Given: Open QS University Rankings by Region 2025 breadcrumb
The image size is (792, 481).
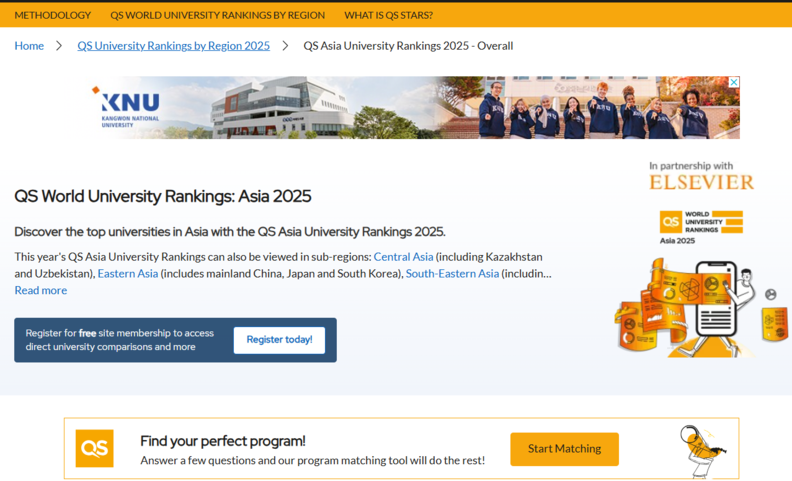Looking at the screenshot, I should pyautogui.click(x=173, y=45).
